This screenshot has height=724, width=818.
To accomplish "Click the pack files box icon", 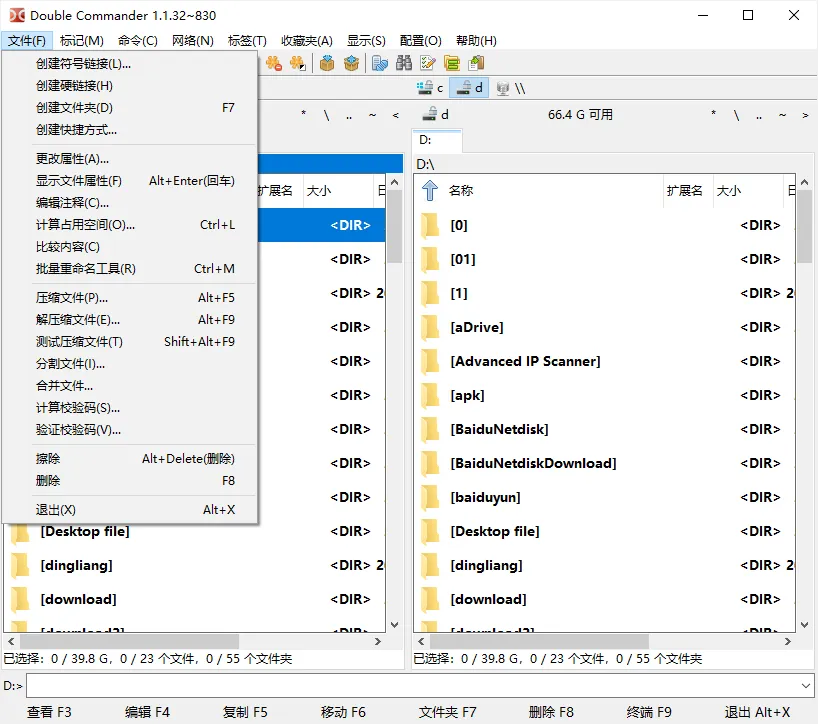I will pos(327,63).
